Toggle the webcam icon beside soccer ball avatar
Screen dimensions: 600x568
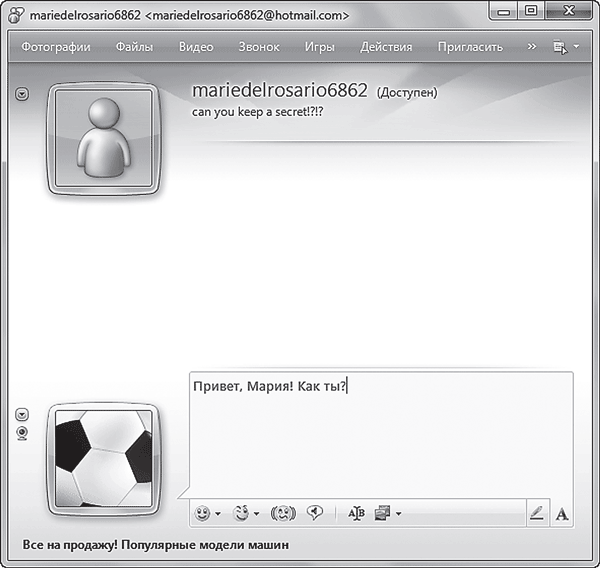(x=23, y=432)
